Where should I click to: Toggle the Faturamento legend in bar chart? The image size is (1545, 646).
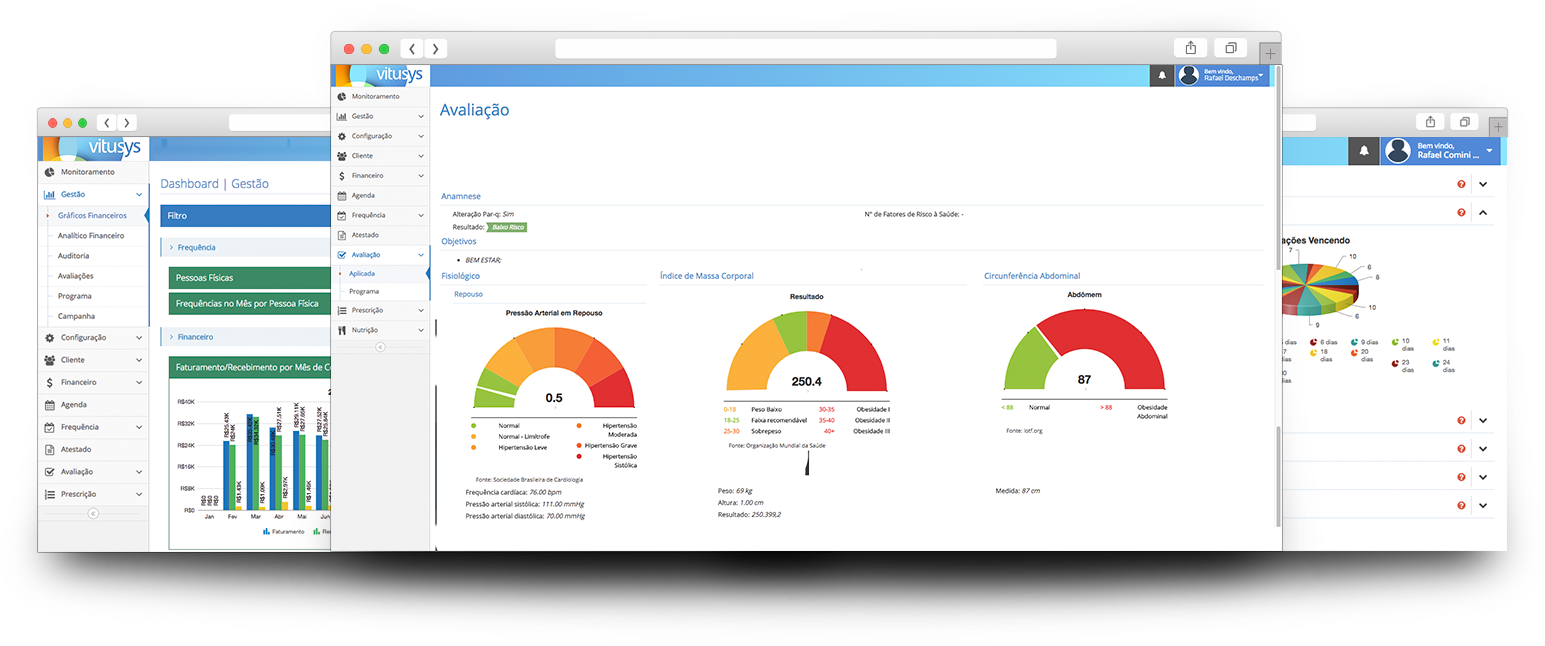click(x=287, y=532)
